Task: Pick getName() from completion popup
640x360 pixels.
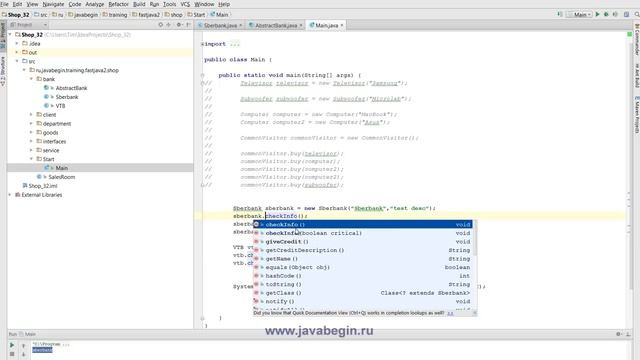Action: [x=362, y=259]
